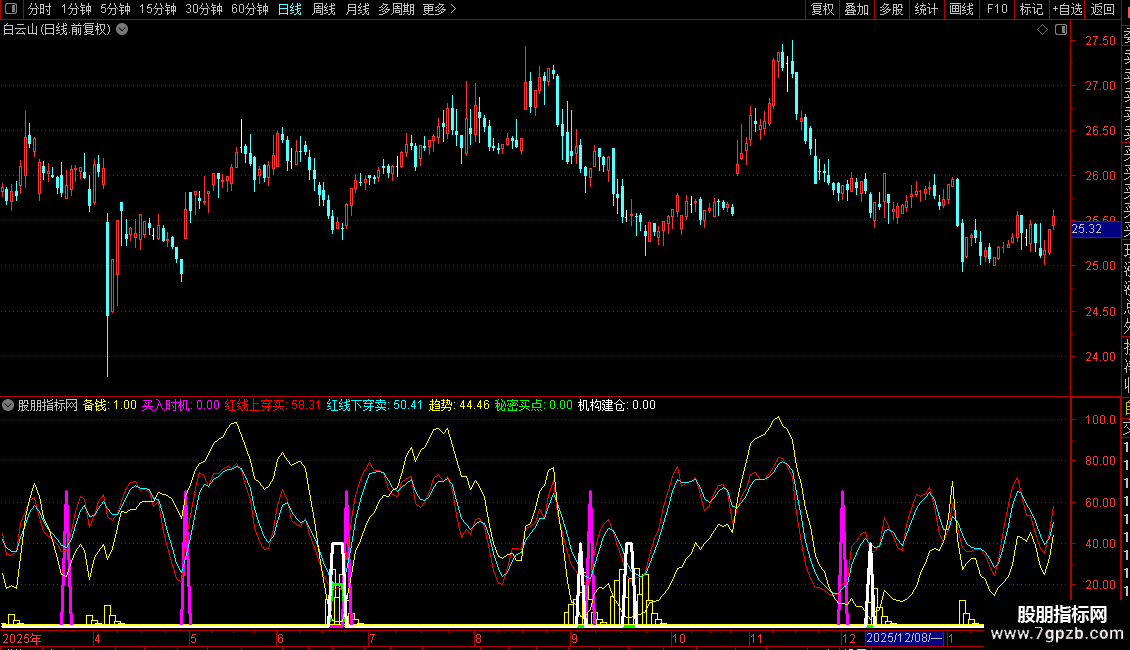This screenshot has height=650, width=1130.
Task: Select the 5分钟 period
Action: [x=115, y=9]
